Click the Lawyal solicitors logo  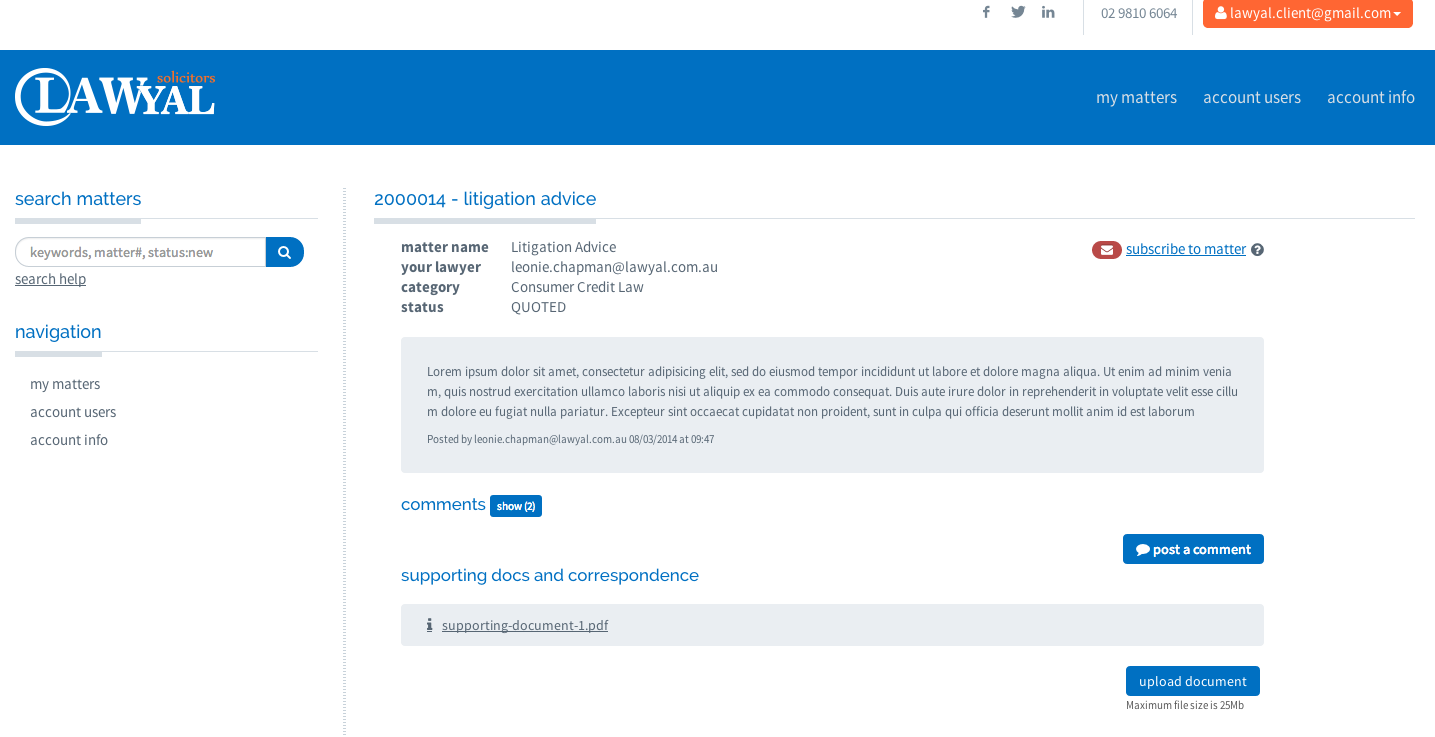coord(115,97)
